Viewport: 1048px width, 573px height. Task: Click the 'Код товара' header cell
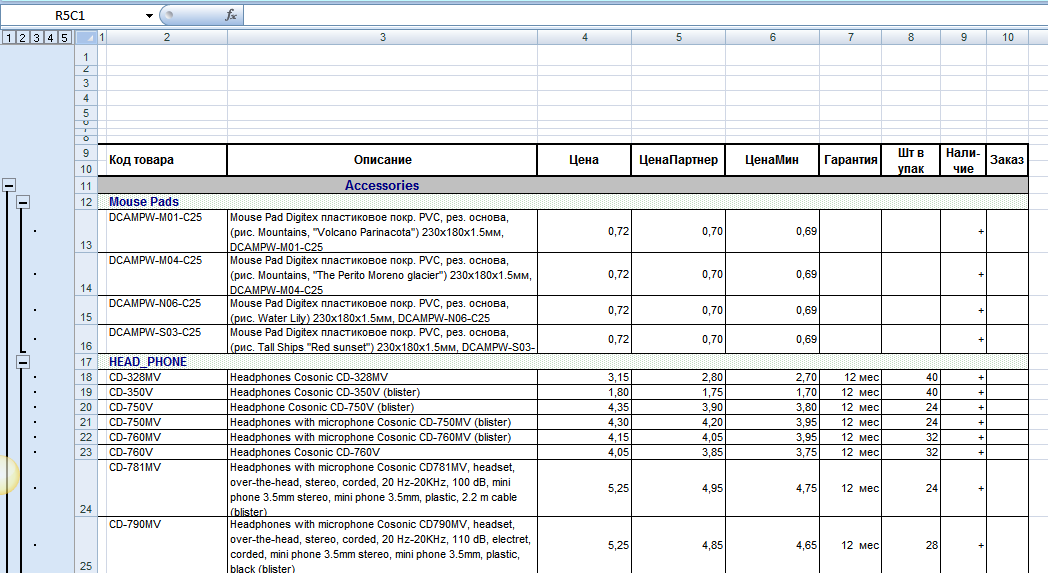pos(166,160)
